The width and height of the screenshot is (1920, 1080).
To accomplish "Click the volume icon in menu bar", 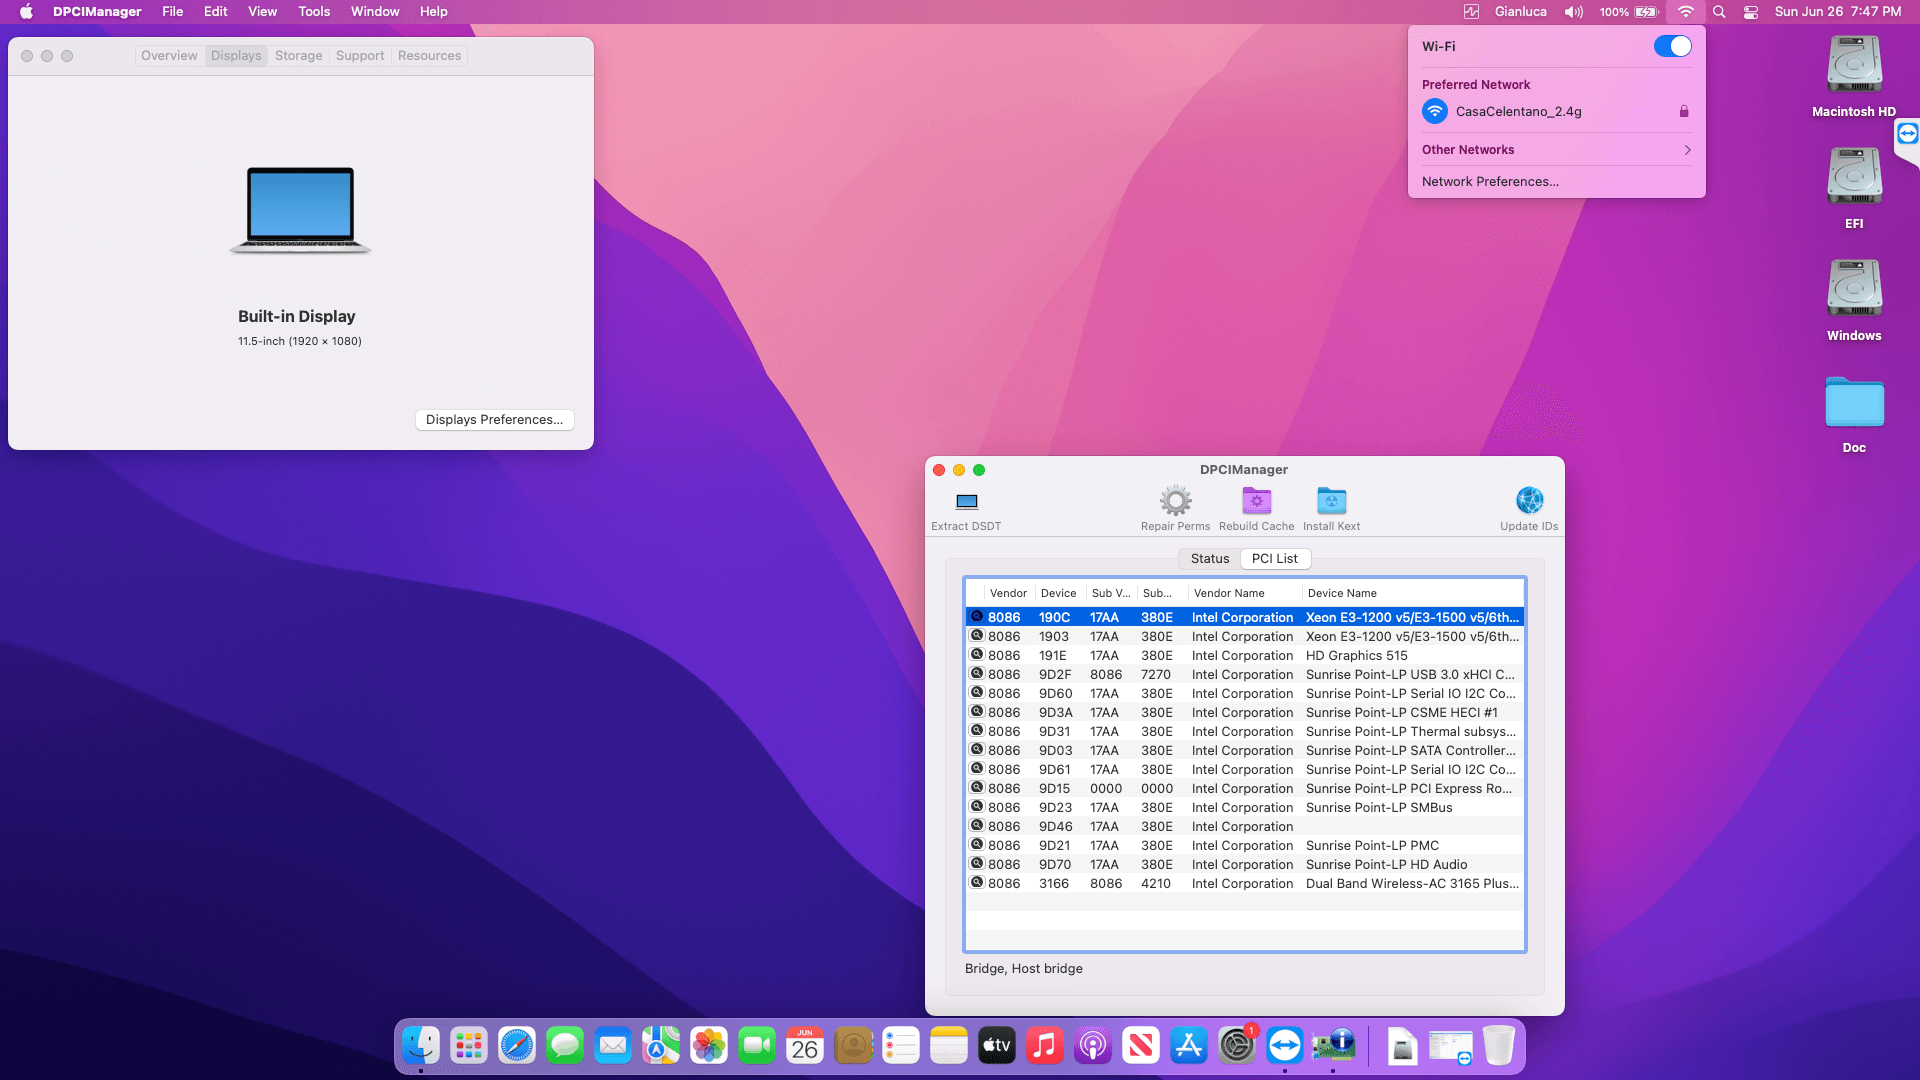I will click(1574, 12).
